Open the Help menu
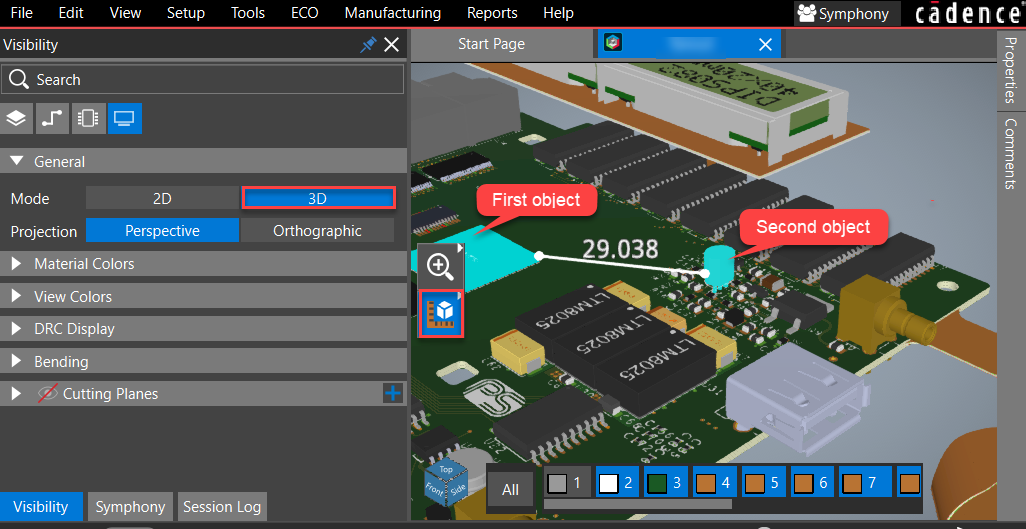Viewport: 1026px width, 529px height. (x=558, y=13)
